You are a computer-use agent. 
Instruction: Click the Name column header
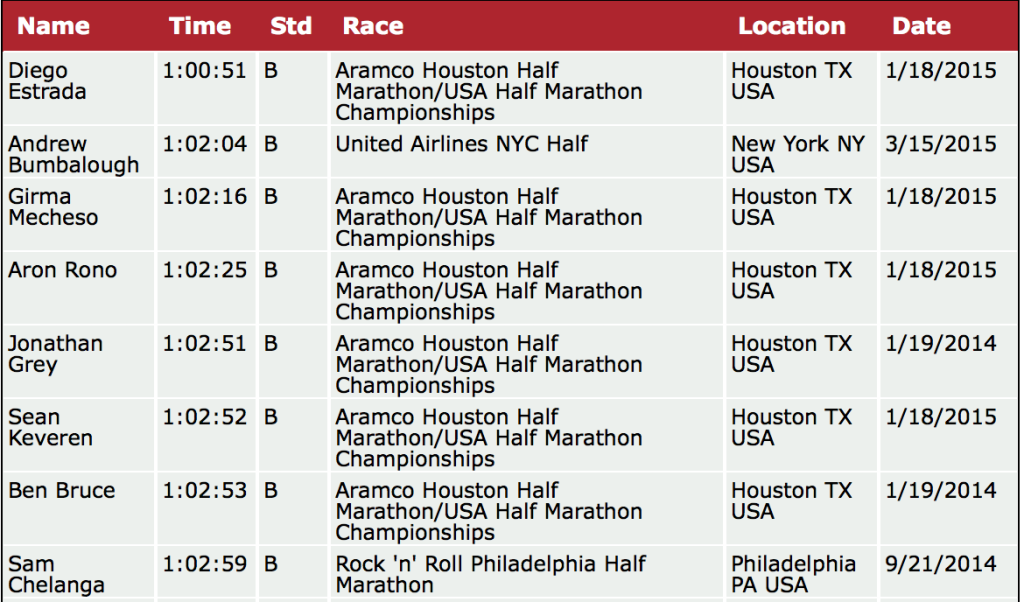click(53, 26)
